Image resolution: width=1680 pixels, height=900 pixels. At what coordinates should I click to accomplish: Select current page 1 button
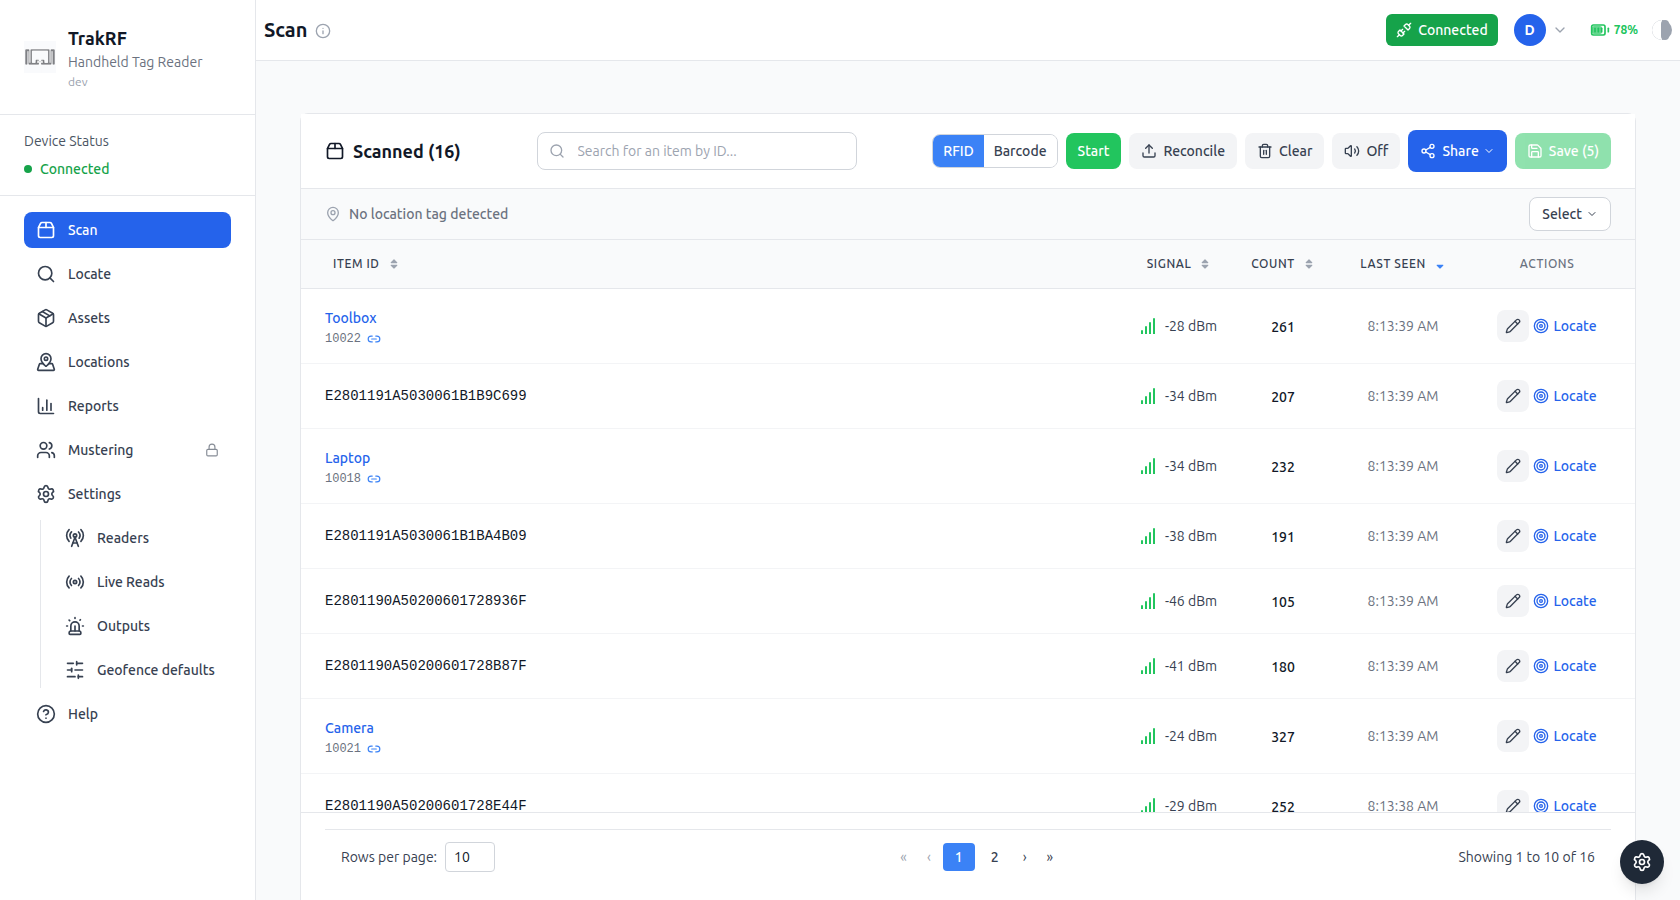[x=958, y=857]
